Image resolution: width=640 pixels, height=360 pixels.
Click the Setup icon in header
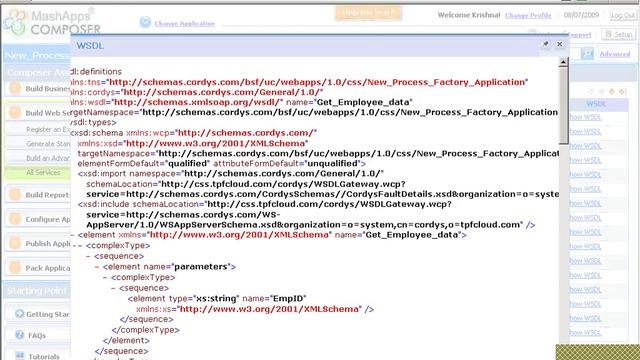[609, 35]
